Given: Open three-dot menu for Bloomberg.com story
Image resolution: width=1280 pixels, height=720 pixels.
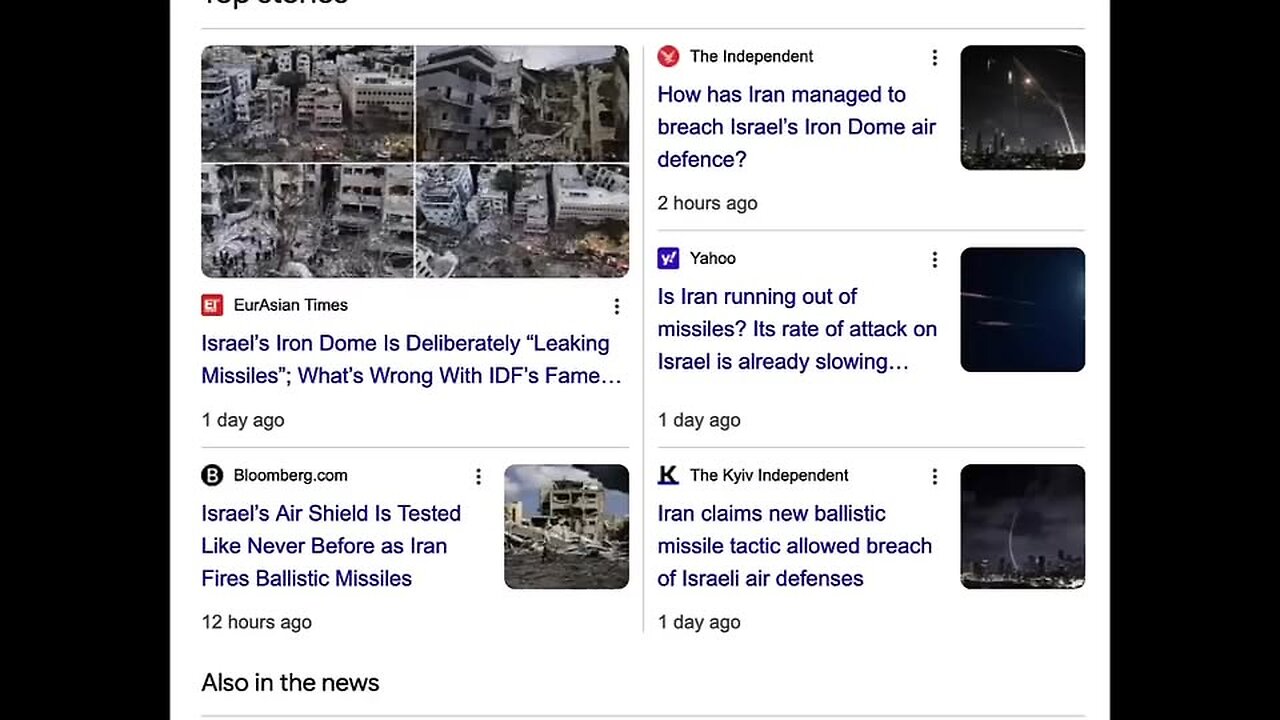Looking at the screenshot, I should 478,476.
